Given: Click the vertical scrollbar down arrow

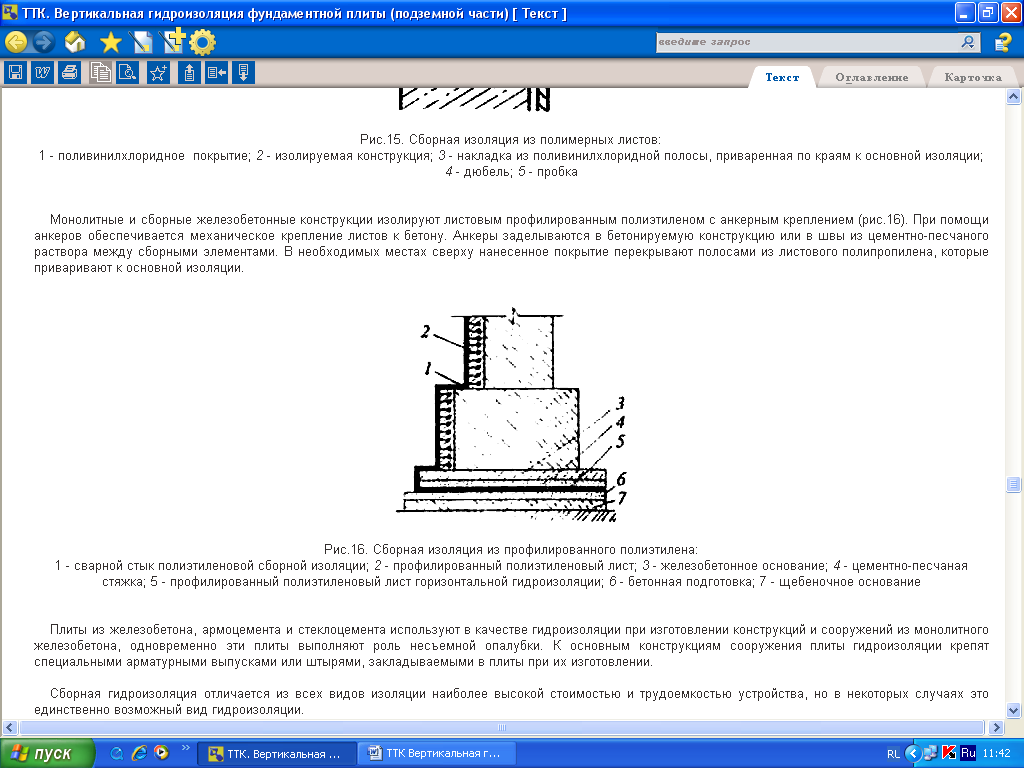Looking at the screenshot, I should (x=1014, y=710).
